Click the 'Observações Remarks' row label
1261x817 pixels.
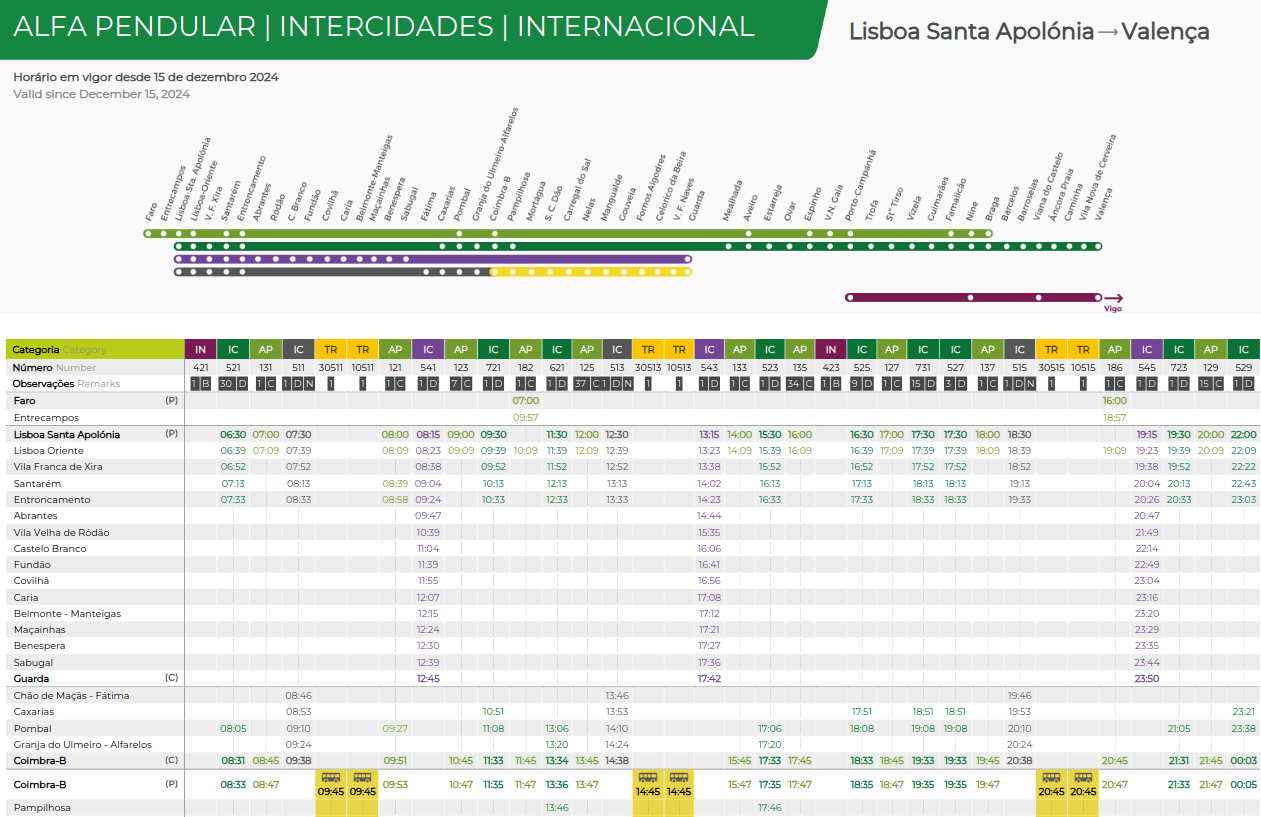click(66, 384)
